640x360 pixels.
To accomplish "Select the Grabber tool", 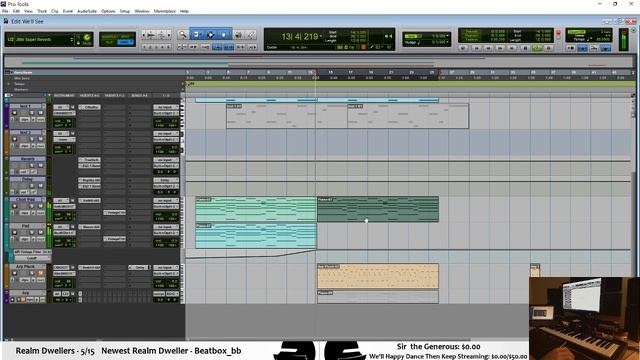I will point(224,35).
